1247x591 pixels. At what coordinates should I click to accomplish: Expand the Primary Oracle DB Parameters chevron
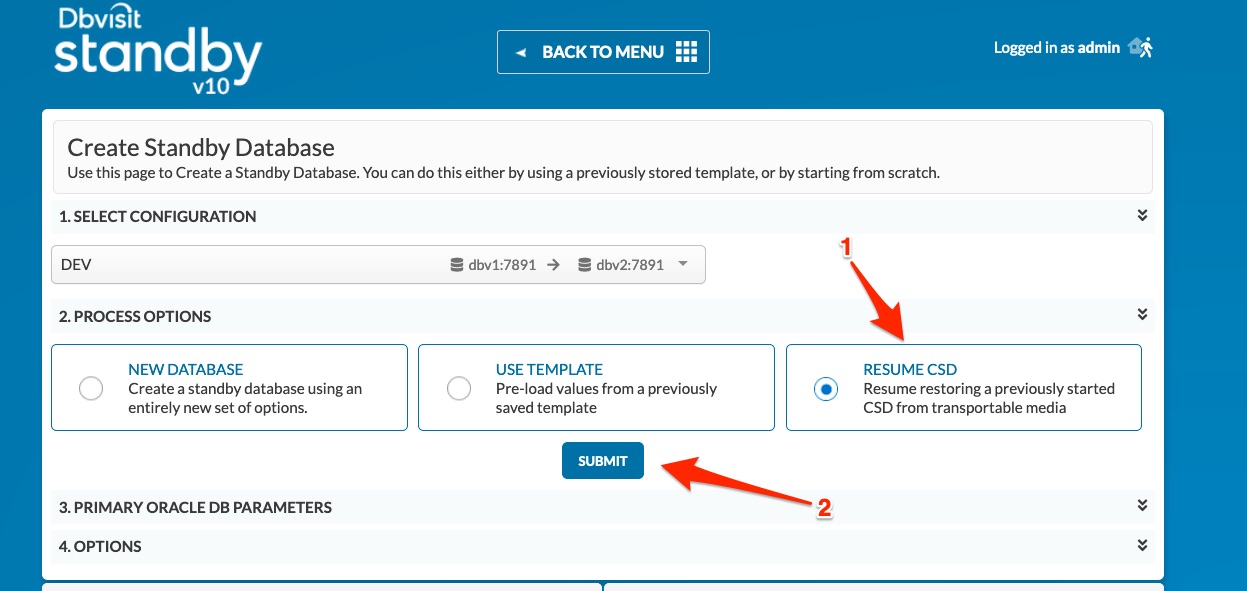coord(1142,506)
